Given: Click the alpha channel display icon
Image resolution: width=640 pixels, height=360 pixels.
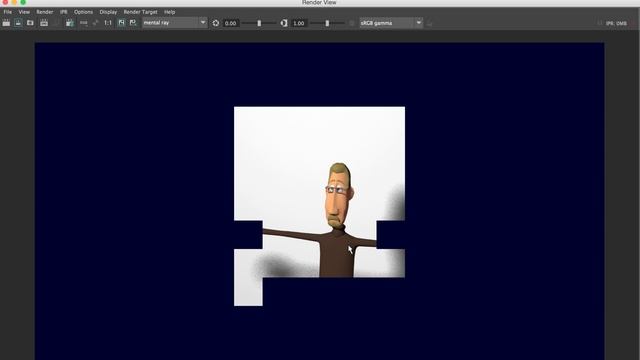Looking at the screenshot, I should [x=95, y=23].
